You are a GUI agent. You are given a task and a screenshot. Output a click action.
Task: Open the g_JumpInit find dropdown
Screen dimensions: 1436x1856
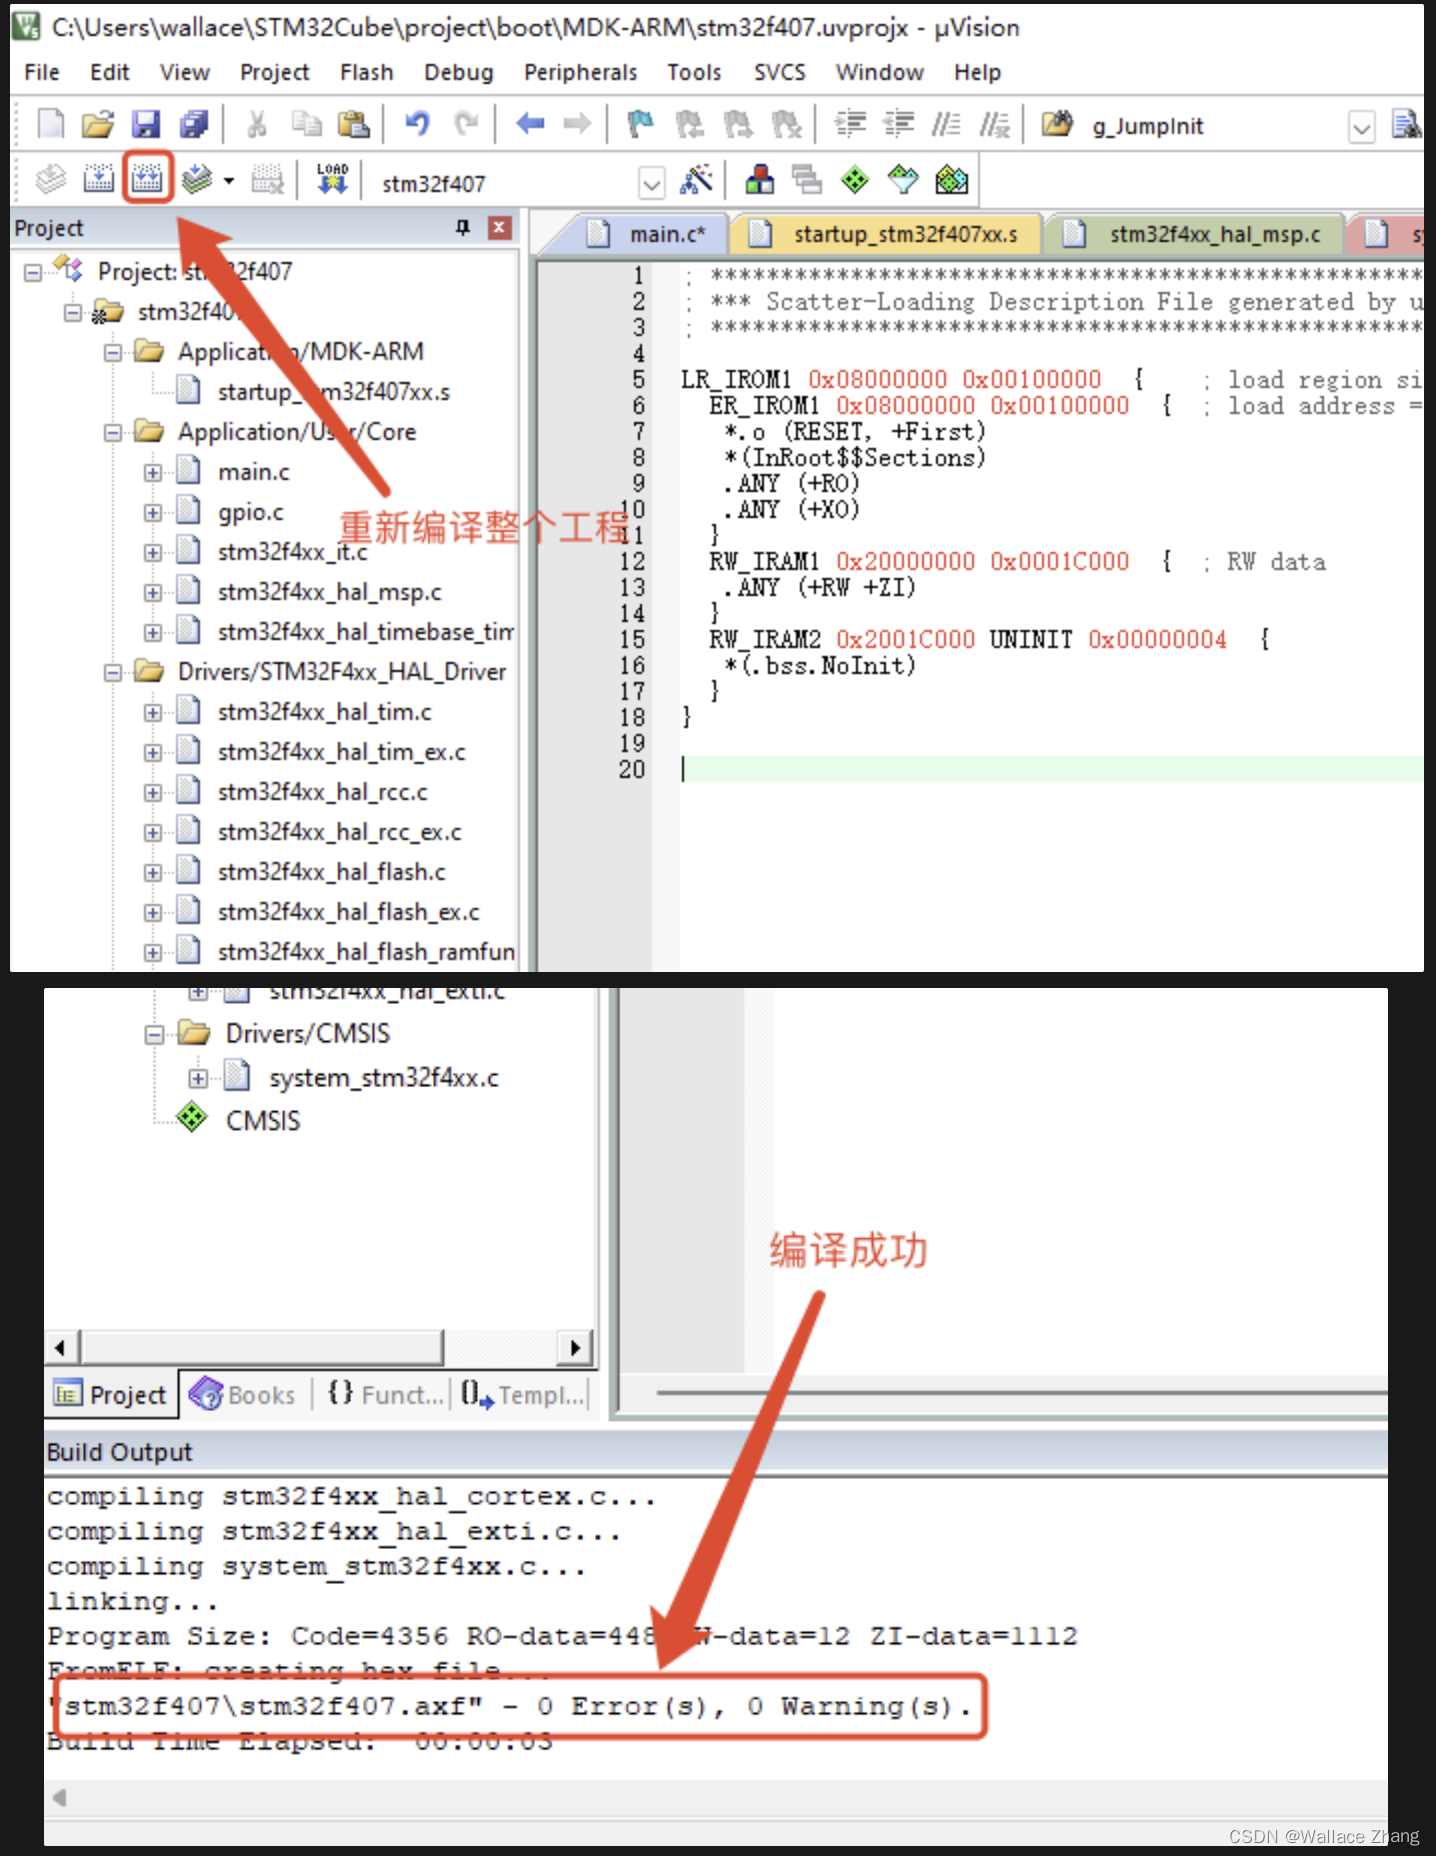coord(1361,127)
